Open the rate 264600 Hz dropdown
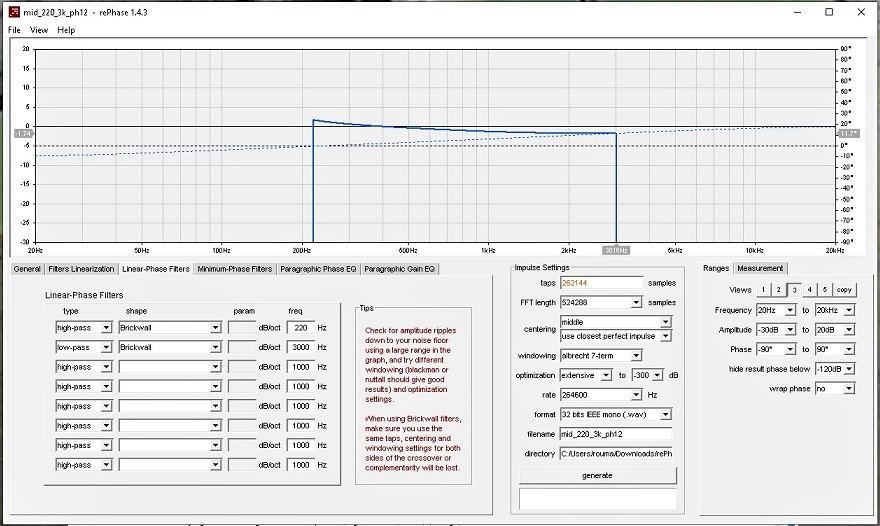Viewport: 880px width, 526px height. tap(636, 395)
